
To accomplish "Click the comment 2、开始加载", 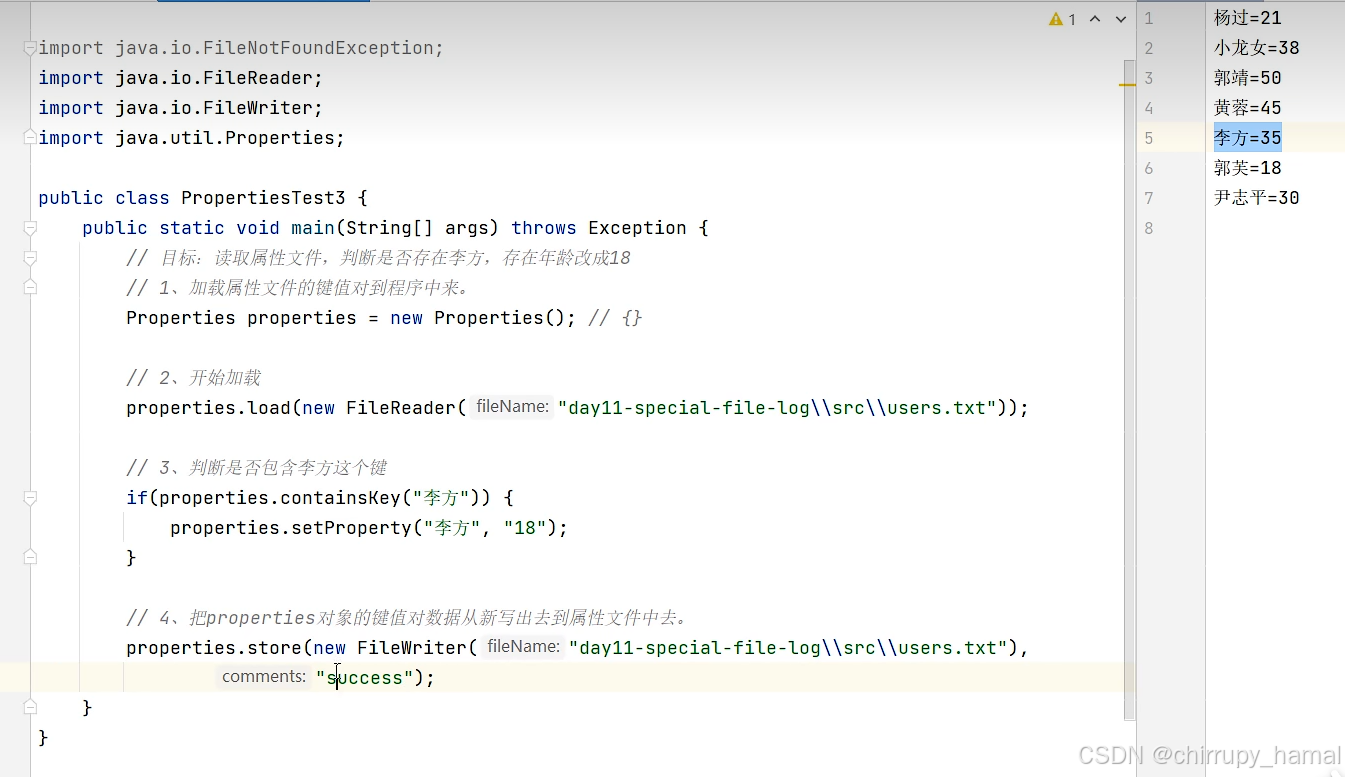I will tap(193, 378).
